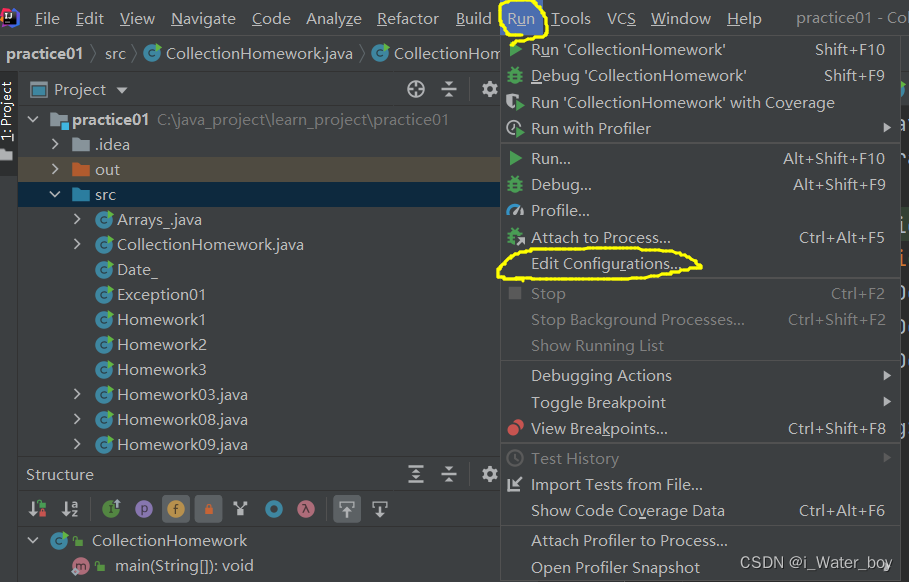Select Edit Configurations... menu entry
Screen dimensions: 909x582
coord(700,264)
